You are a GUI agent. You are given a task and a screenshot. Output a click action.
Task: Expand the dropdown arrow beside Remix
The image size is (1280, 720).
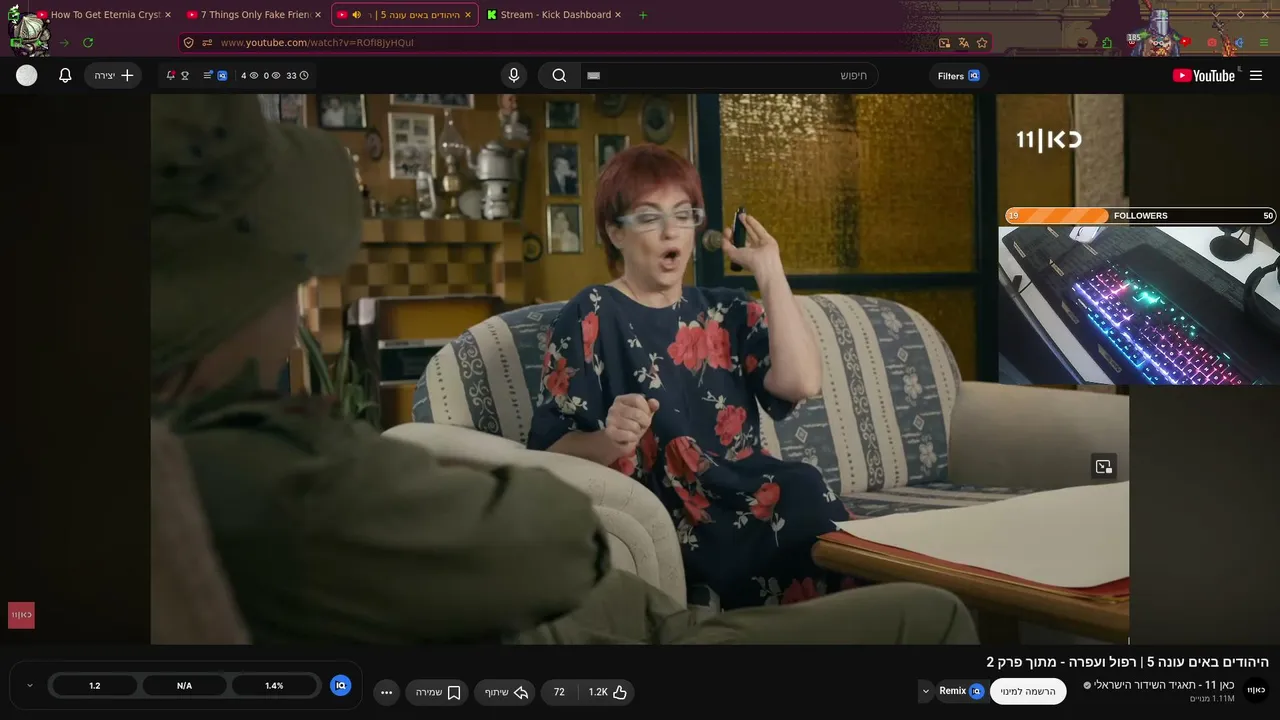click(x=925, y=691)
